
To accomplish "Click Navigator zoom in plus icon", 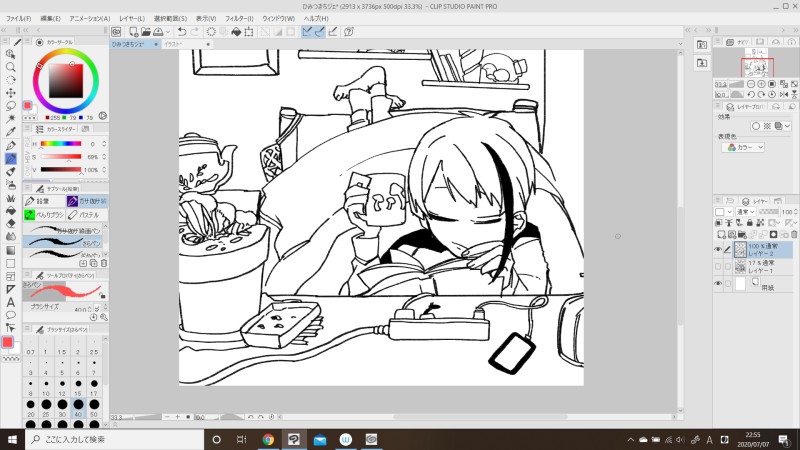I will click(761, 84).
